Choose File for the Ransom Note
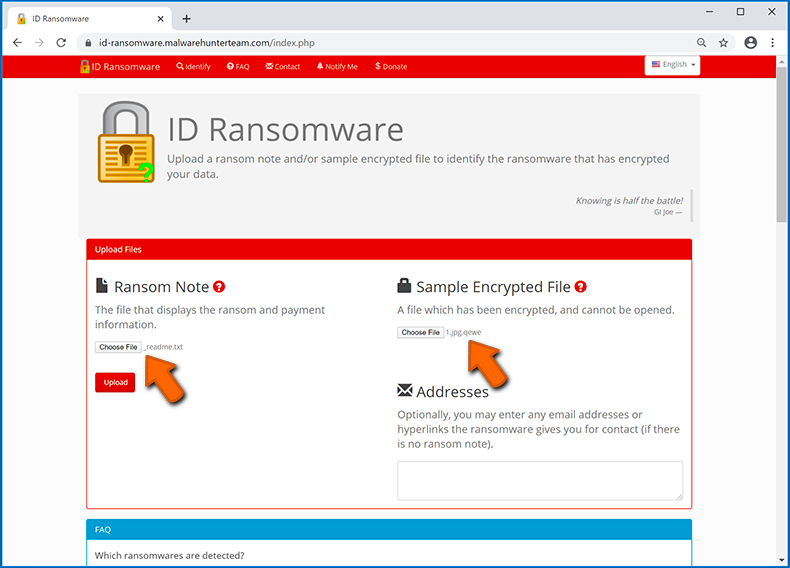790x568 pixels. pyautogui.click(x=118, y=347)
